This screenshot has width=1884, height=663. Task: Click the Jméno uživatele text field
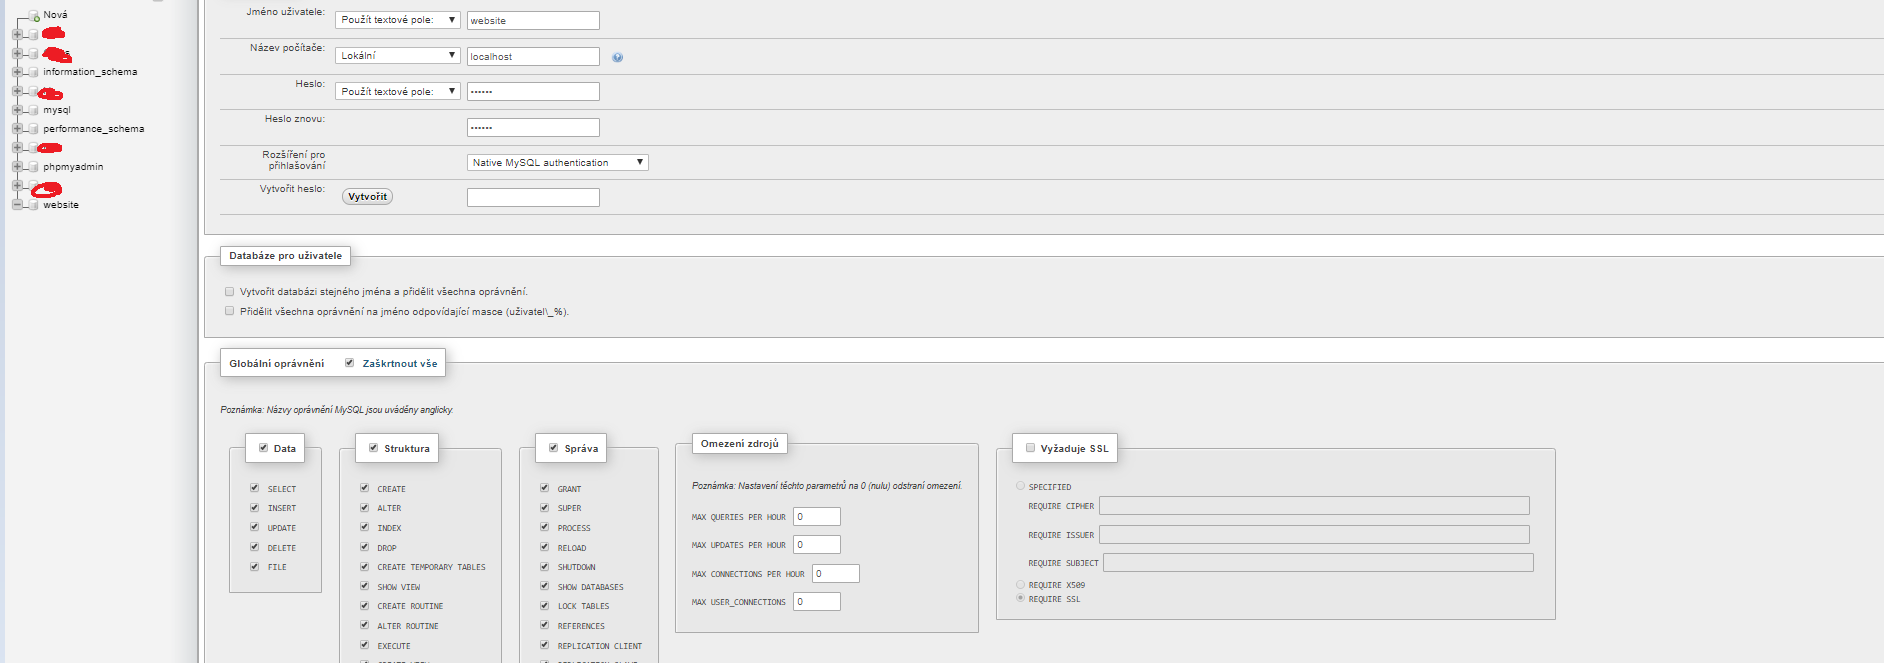[x=533, y=20]
